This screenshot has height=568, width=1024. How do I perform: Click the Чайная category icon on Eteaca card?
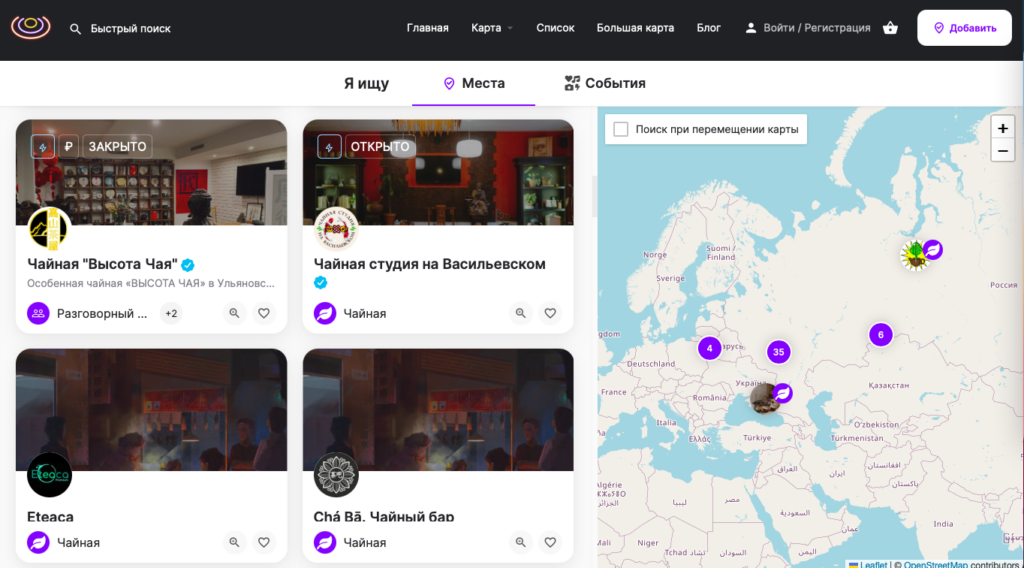(x=39, y=543)
